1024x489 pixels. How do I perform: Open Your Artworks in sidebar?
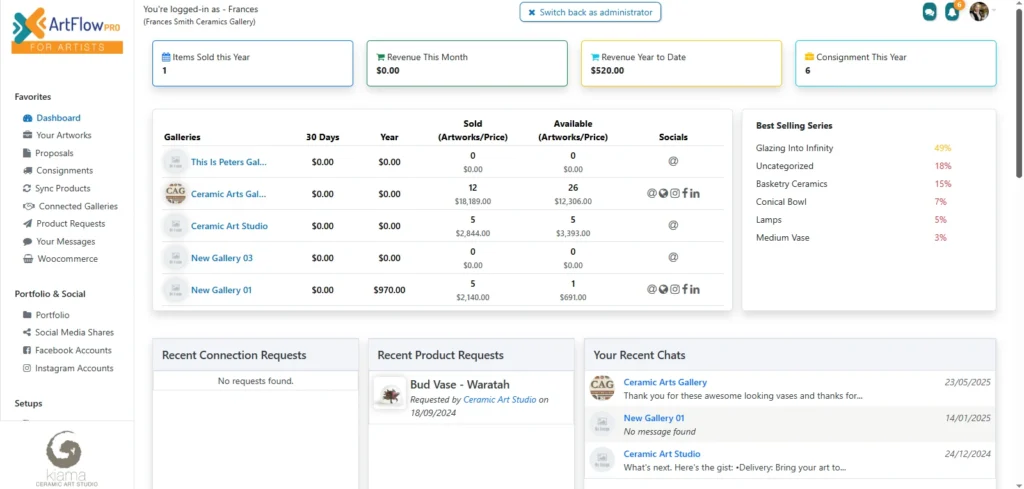(63, 135)
